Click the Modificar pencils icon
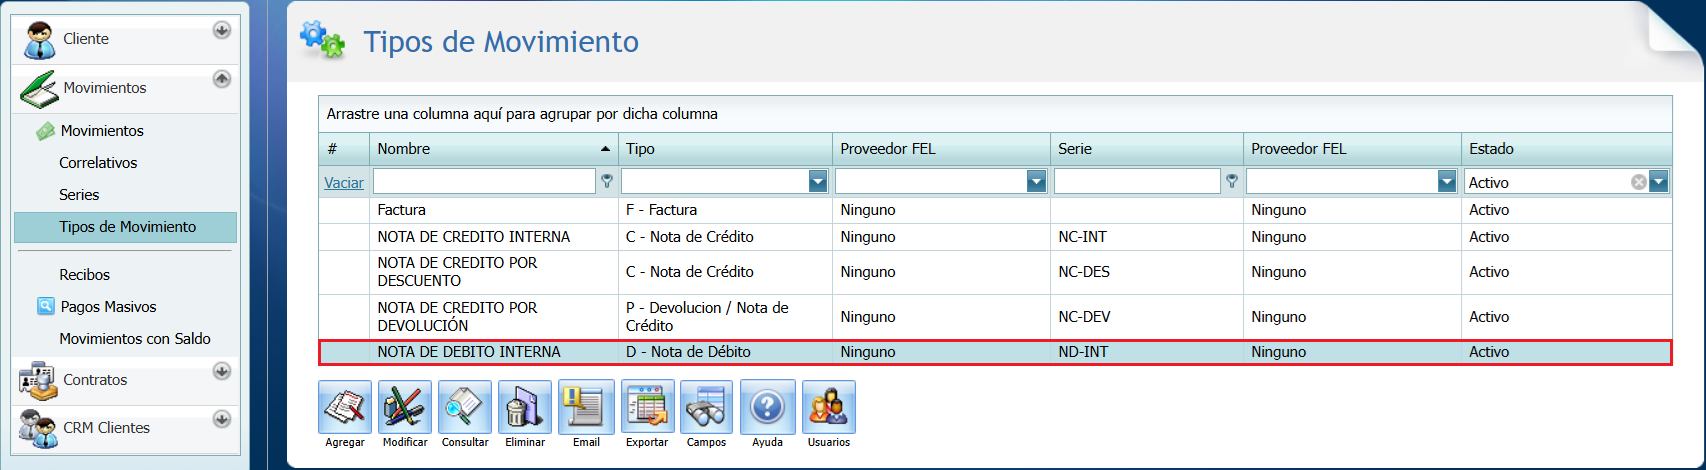The image size is (1706, 470). 405,407
